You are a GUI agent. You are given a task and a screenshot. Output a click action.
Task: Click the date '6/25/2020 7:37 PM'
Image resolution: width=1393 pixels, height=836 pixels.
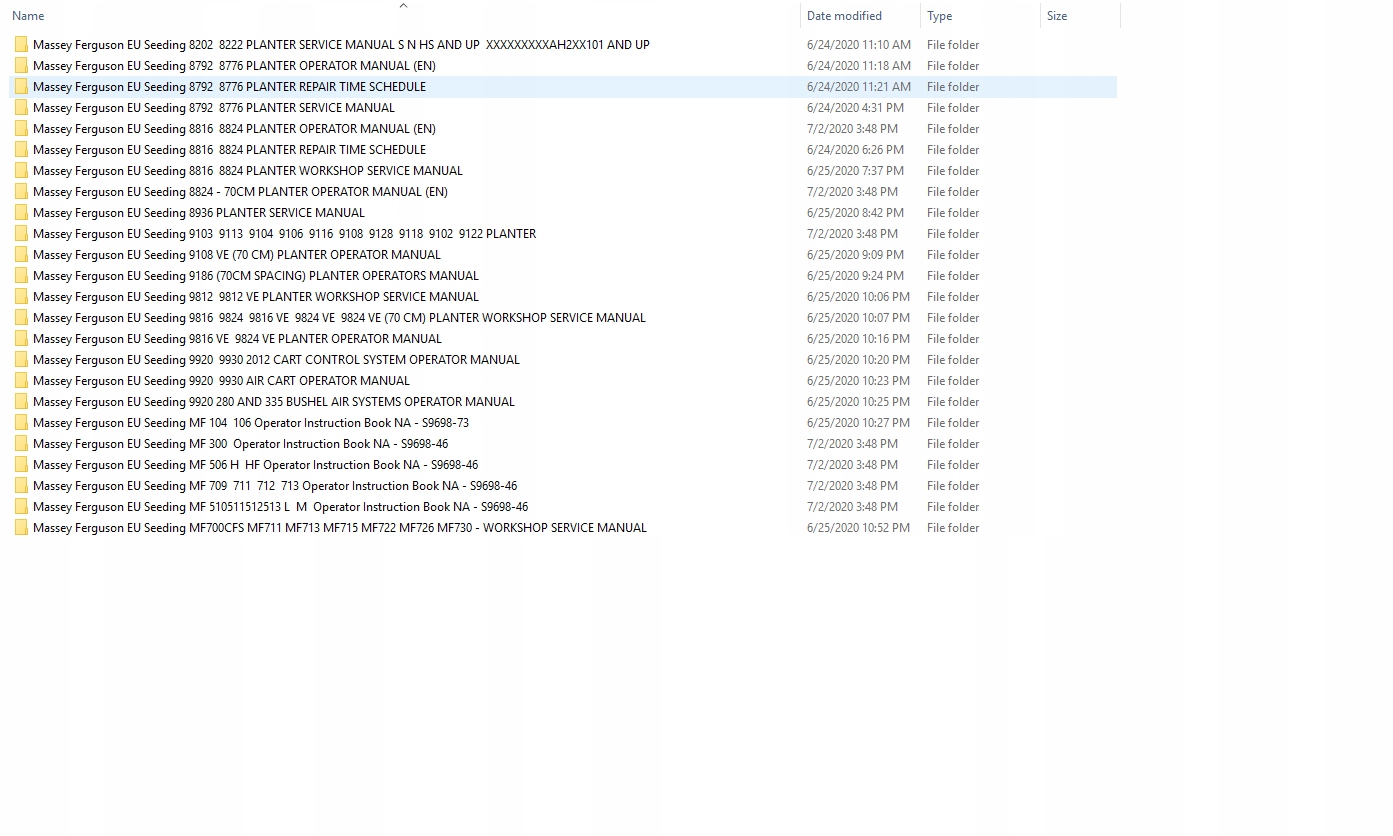855,171
